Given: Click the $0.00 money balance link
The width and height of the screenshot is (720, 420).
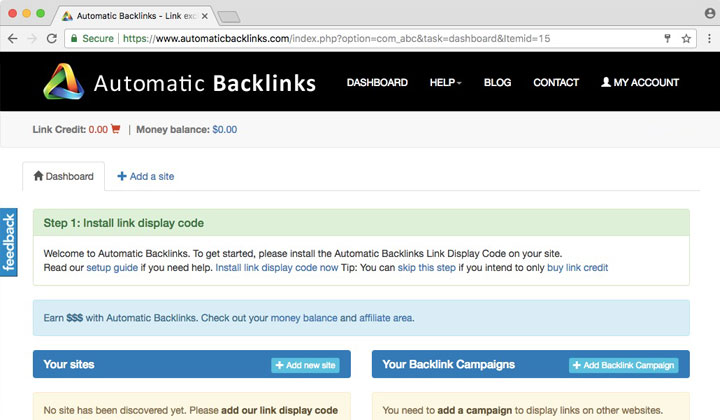Looking at the screenshot, I should [225, 129].
